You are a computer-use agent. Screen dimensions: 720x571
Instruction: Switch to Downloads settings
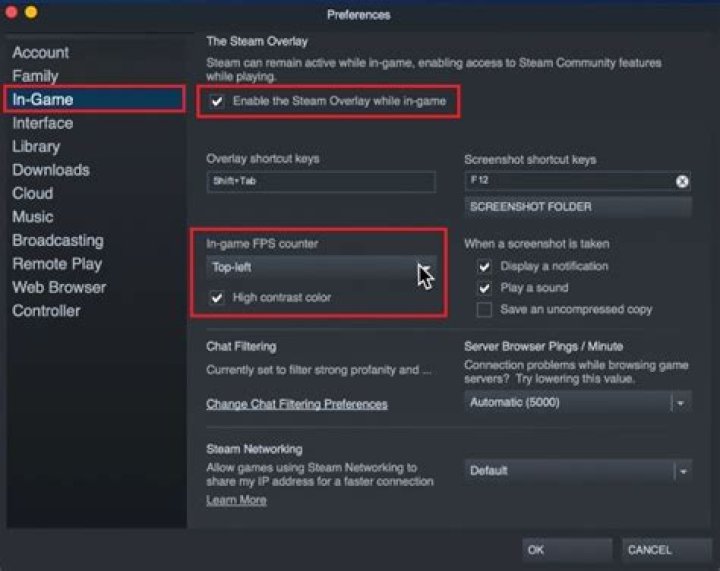pyautogui.click(x=51, y=170)
